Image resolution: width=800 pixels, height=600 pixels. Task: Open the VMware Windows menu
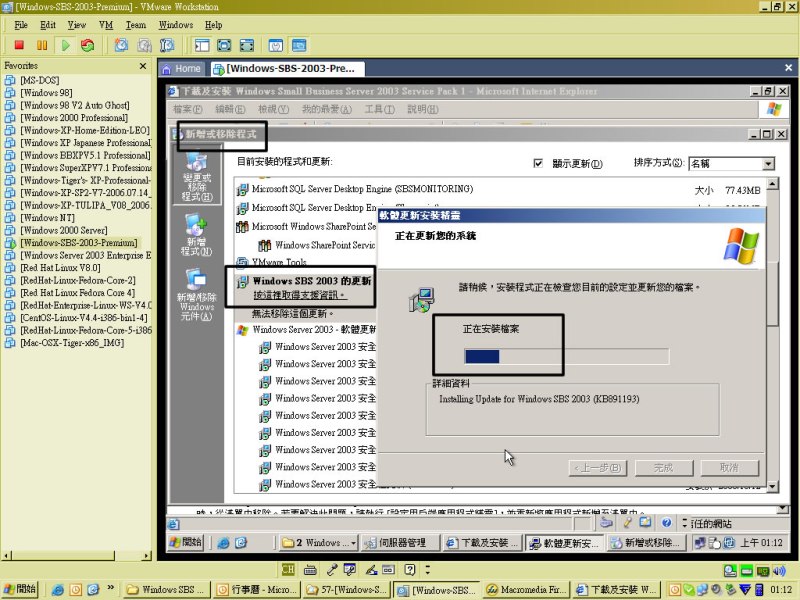coord(176,24)
